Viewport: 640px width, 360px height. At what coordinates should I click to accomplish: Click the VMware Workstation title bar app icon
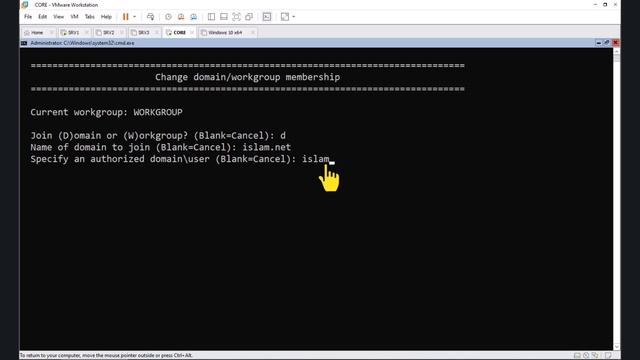point(25,5)
